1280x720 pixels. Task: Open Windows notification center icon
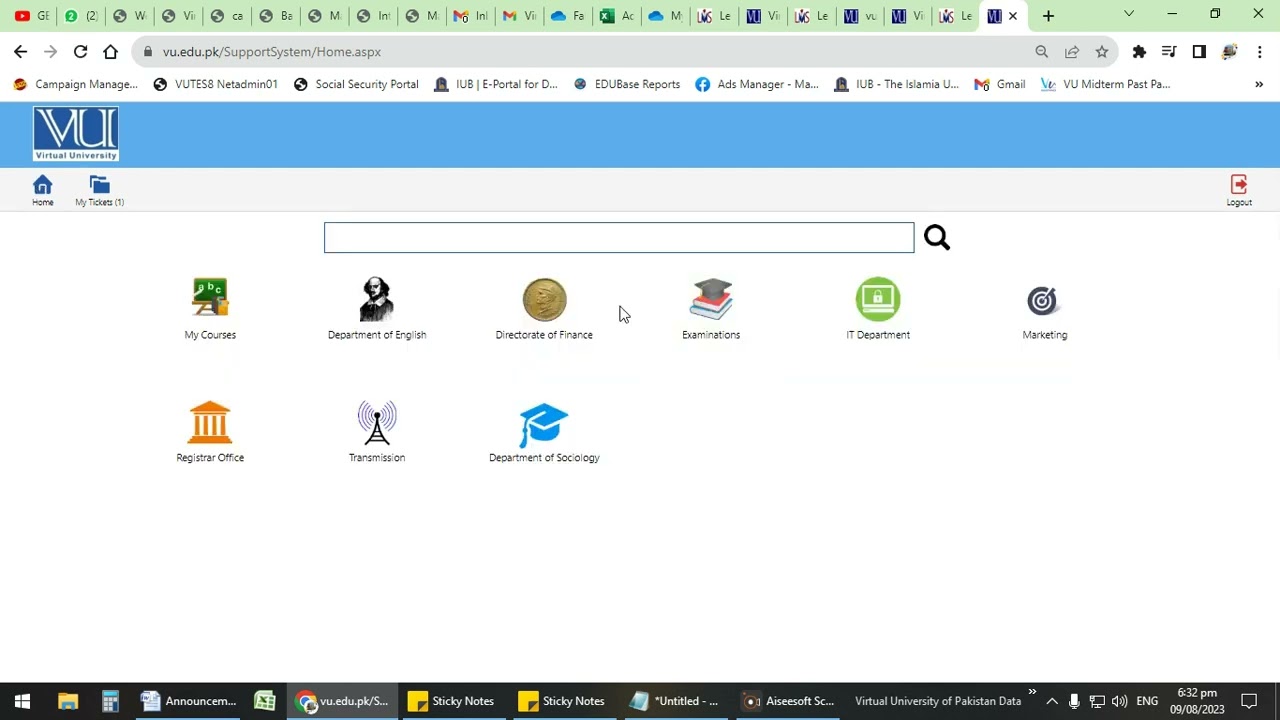click(1249, 701)
